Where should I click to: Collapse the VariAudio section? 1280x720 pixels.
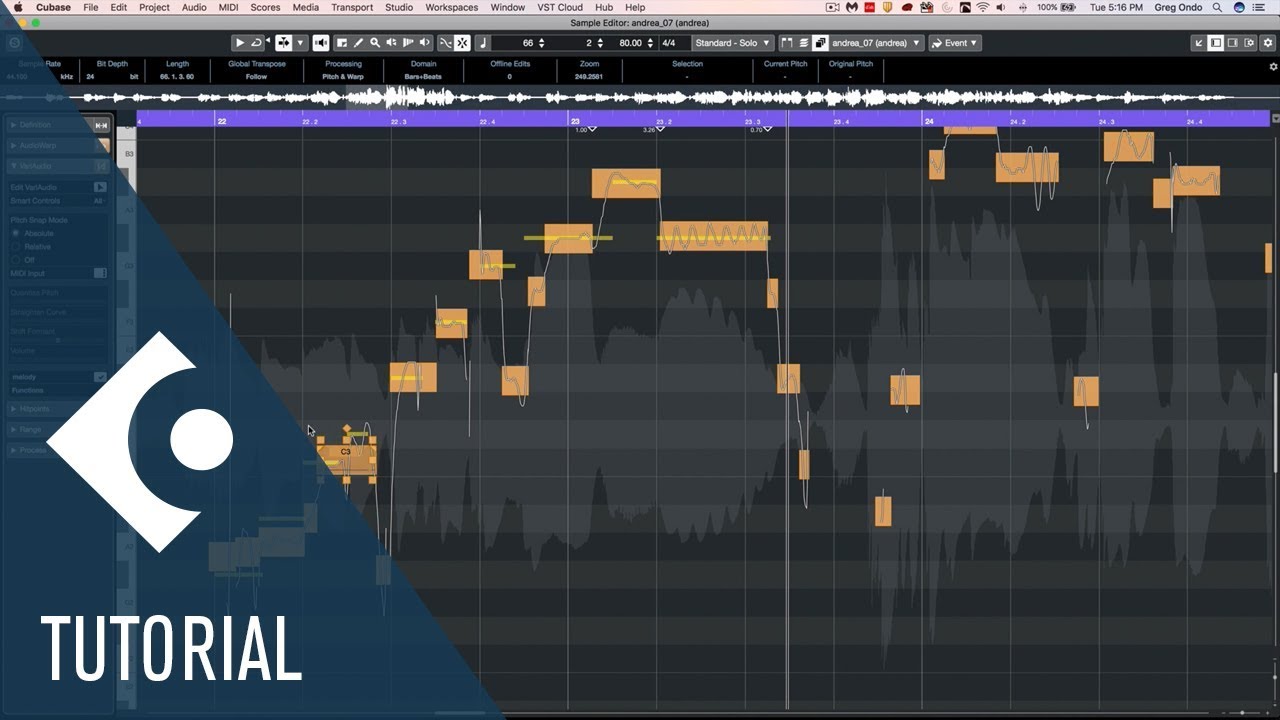pos(13,166)
